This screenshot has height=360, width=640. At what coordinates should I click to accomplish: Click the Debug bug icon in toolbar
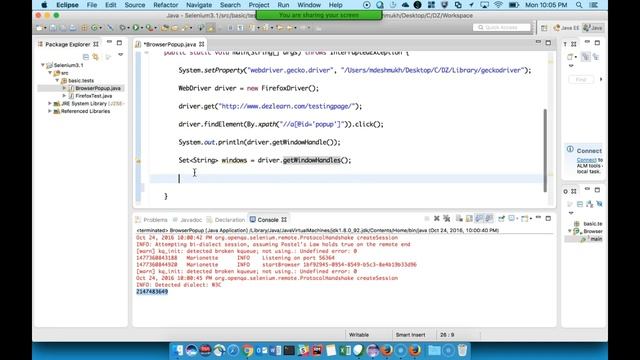click(x=122, y=28)
